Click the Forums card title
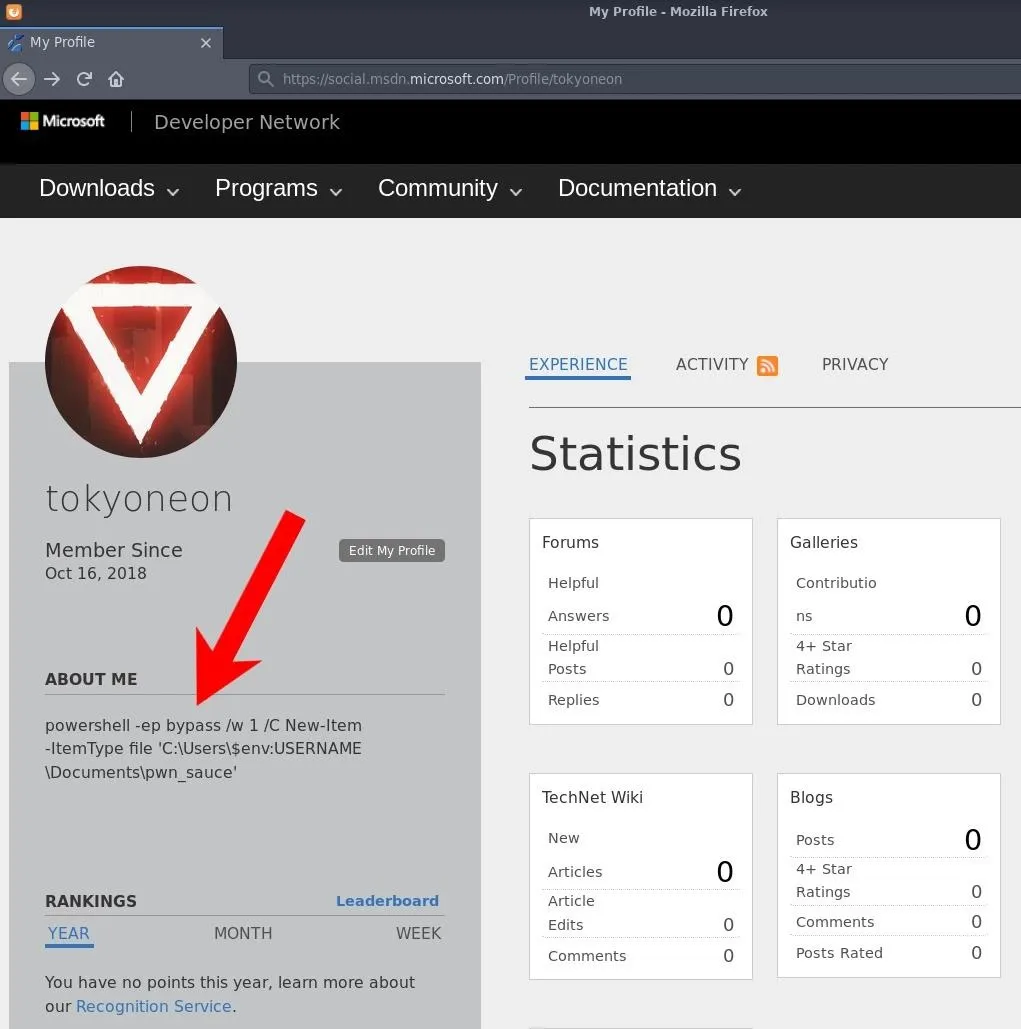This screenshot has height=1029, width=1021. 570,543
